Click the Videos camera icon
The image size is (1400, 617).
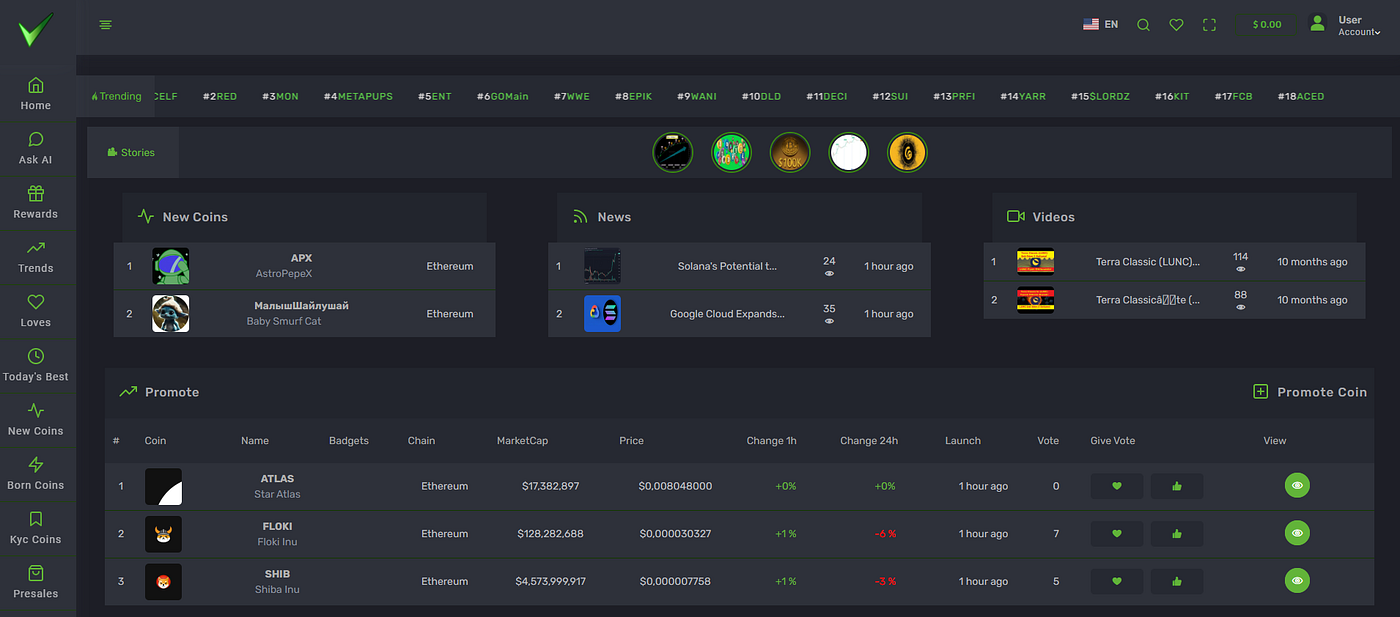(x=1016, y=216)
